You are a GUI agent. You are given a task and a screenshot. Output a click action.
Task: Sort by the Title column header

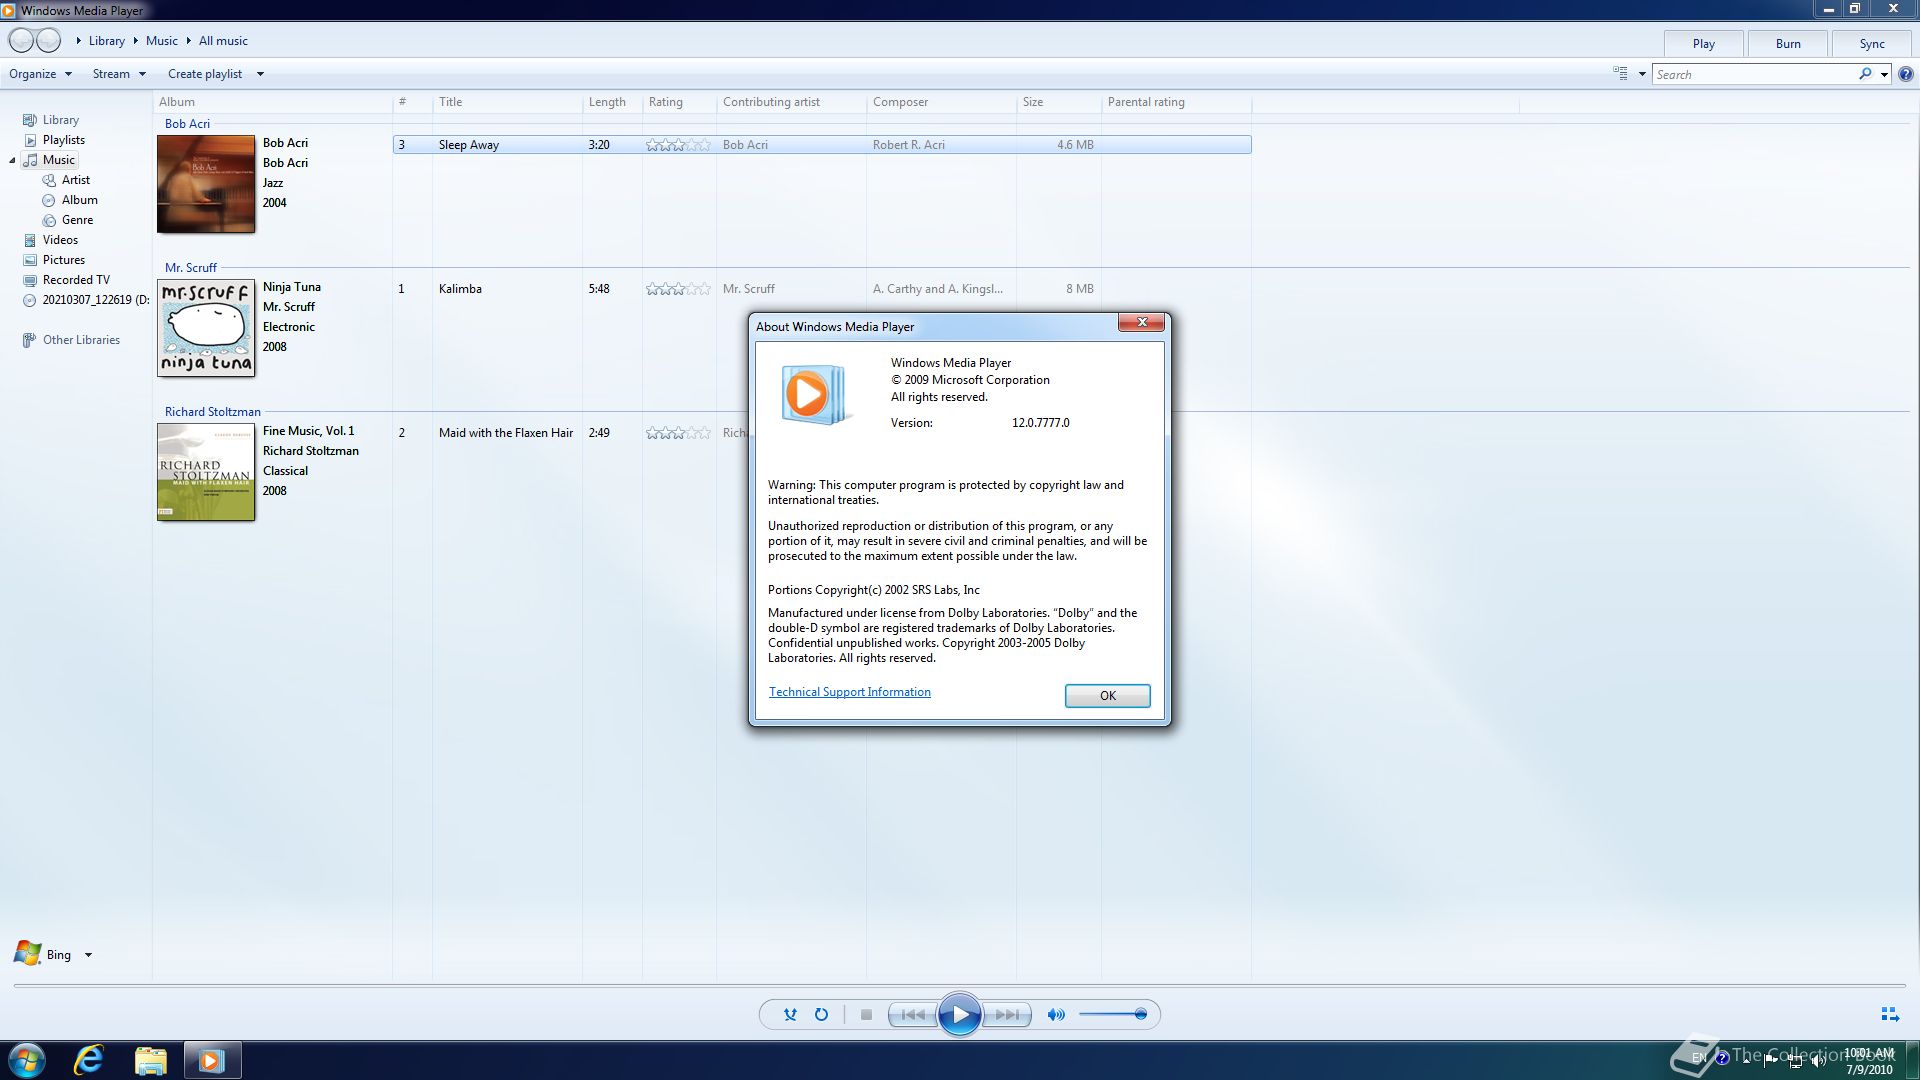click(507, 102)
